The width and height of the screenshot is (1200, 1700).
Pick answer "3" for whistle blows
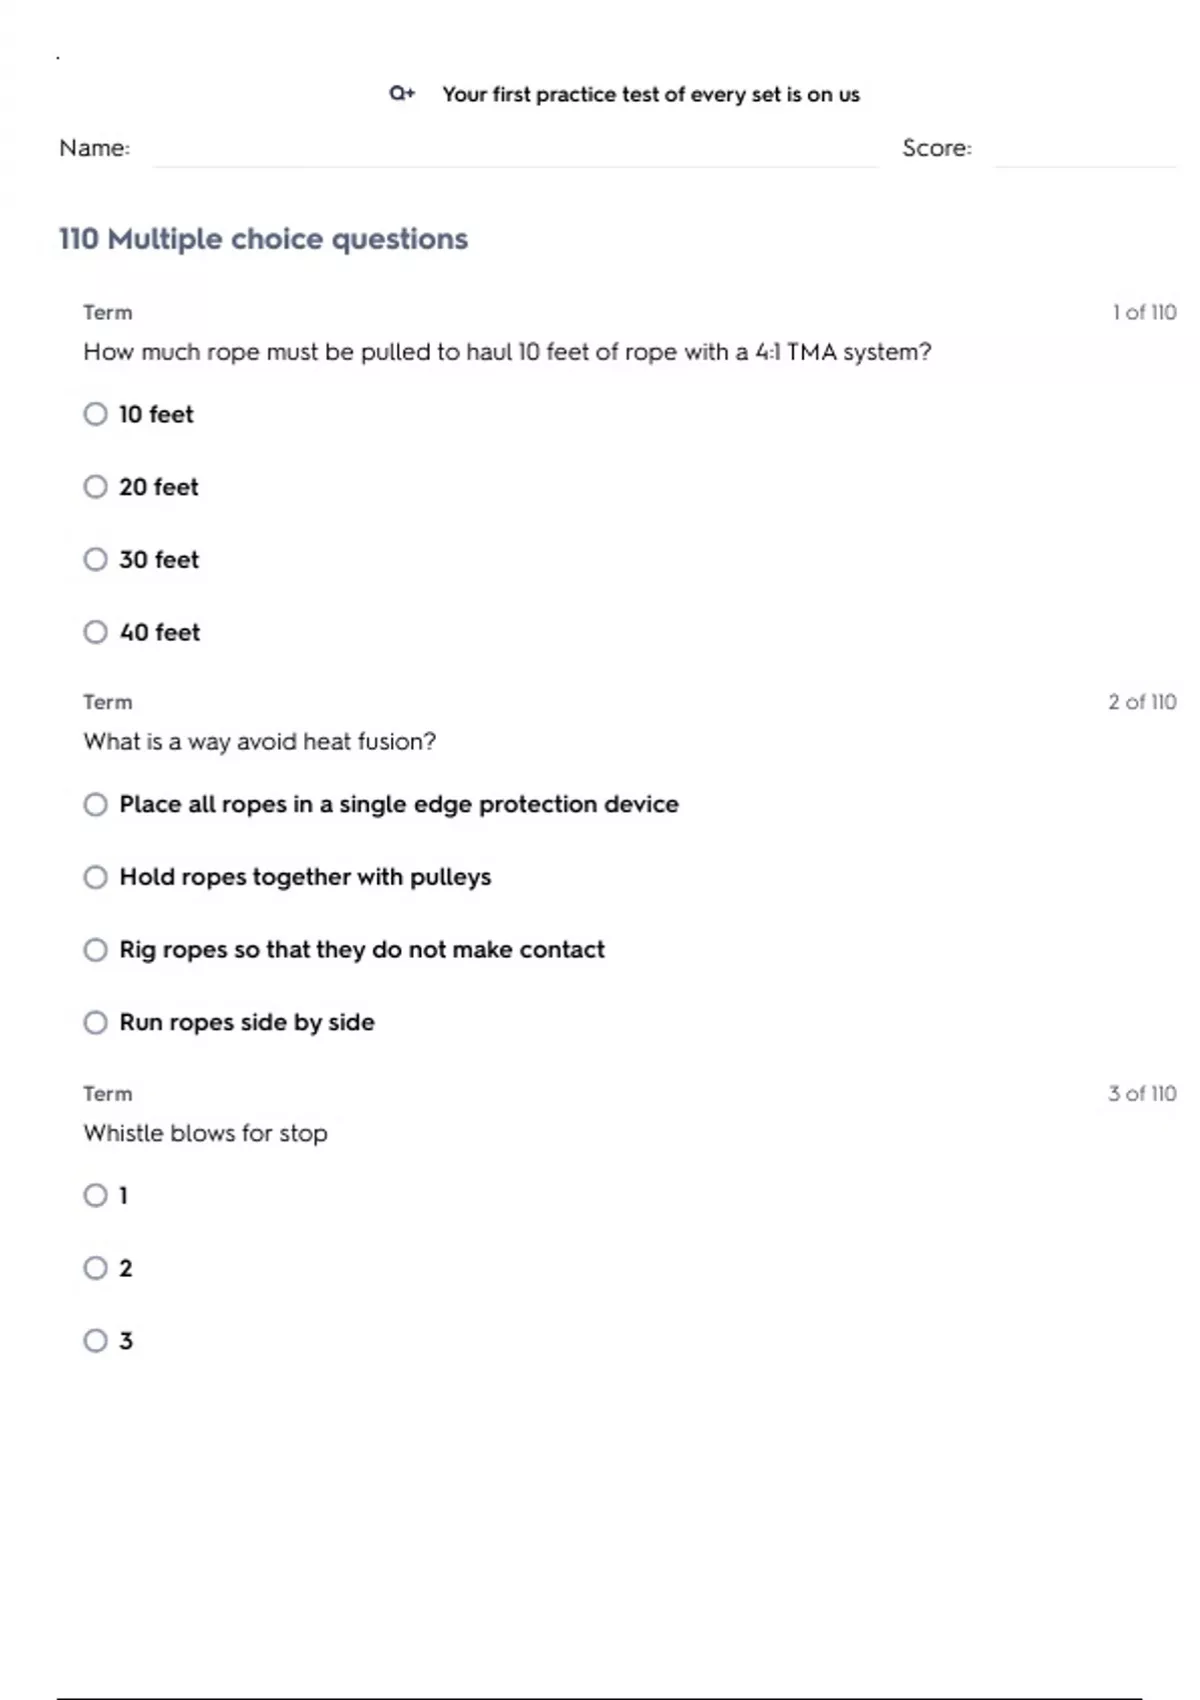(95, 1341)
